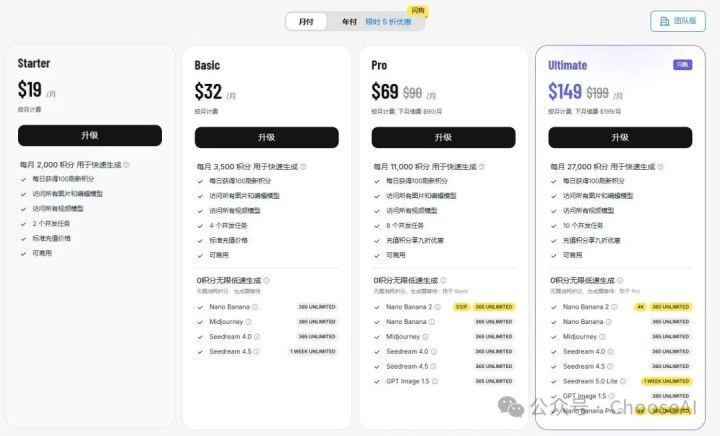Click Ultimate plan Nano Banana 2 info icon
The width and height of the screenshot is (720, 436).
[614, 307]
